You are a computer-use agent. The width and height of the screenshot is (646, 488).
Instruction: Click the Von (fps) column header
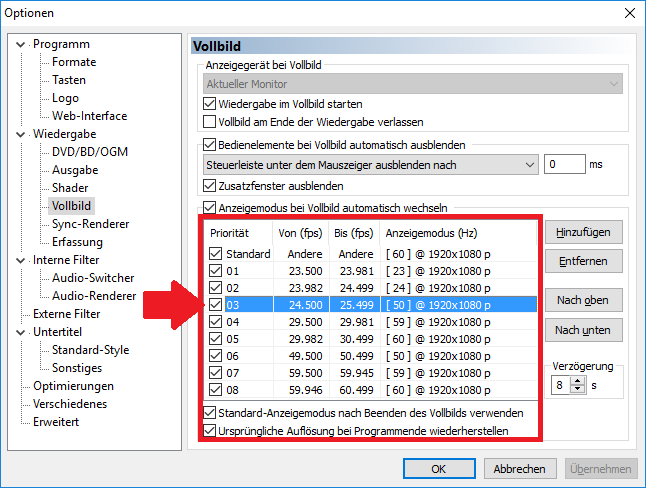pyautogui.click(x=301, y=233)
